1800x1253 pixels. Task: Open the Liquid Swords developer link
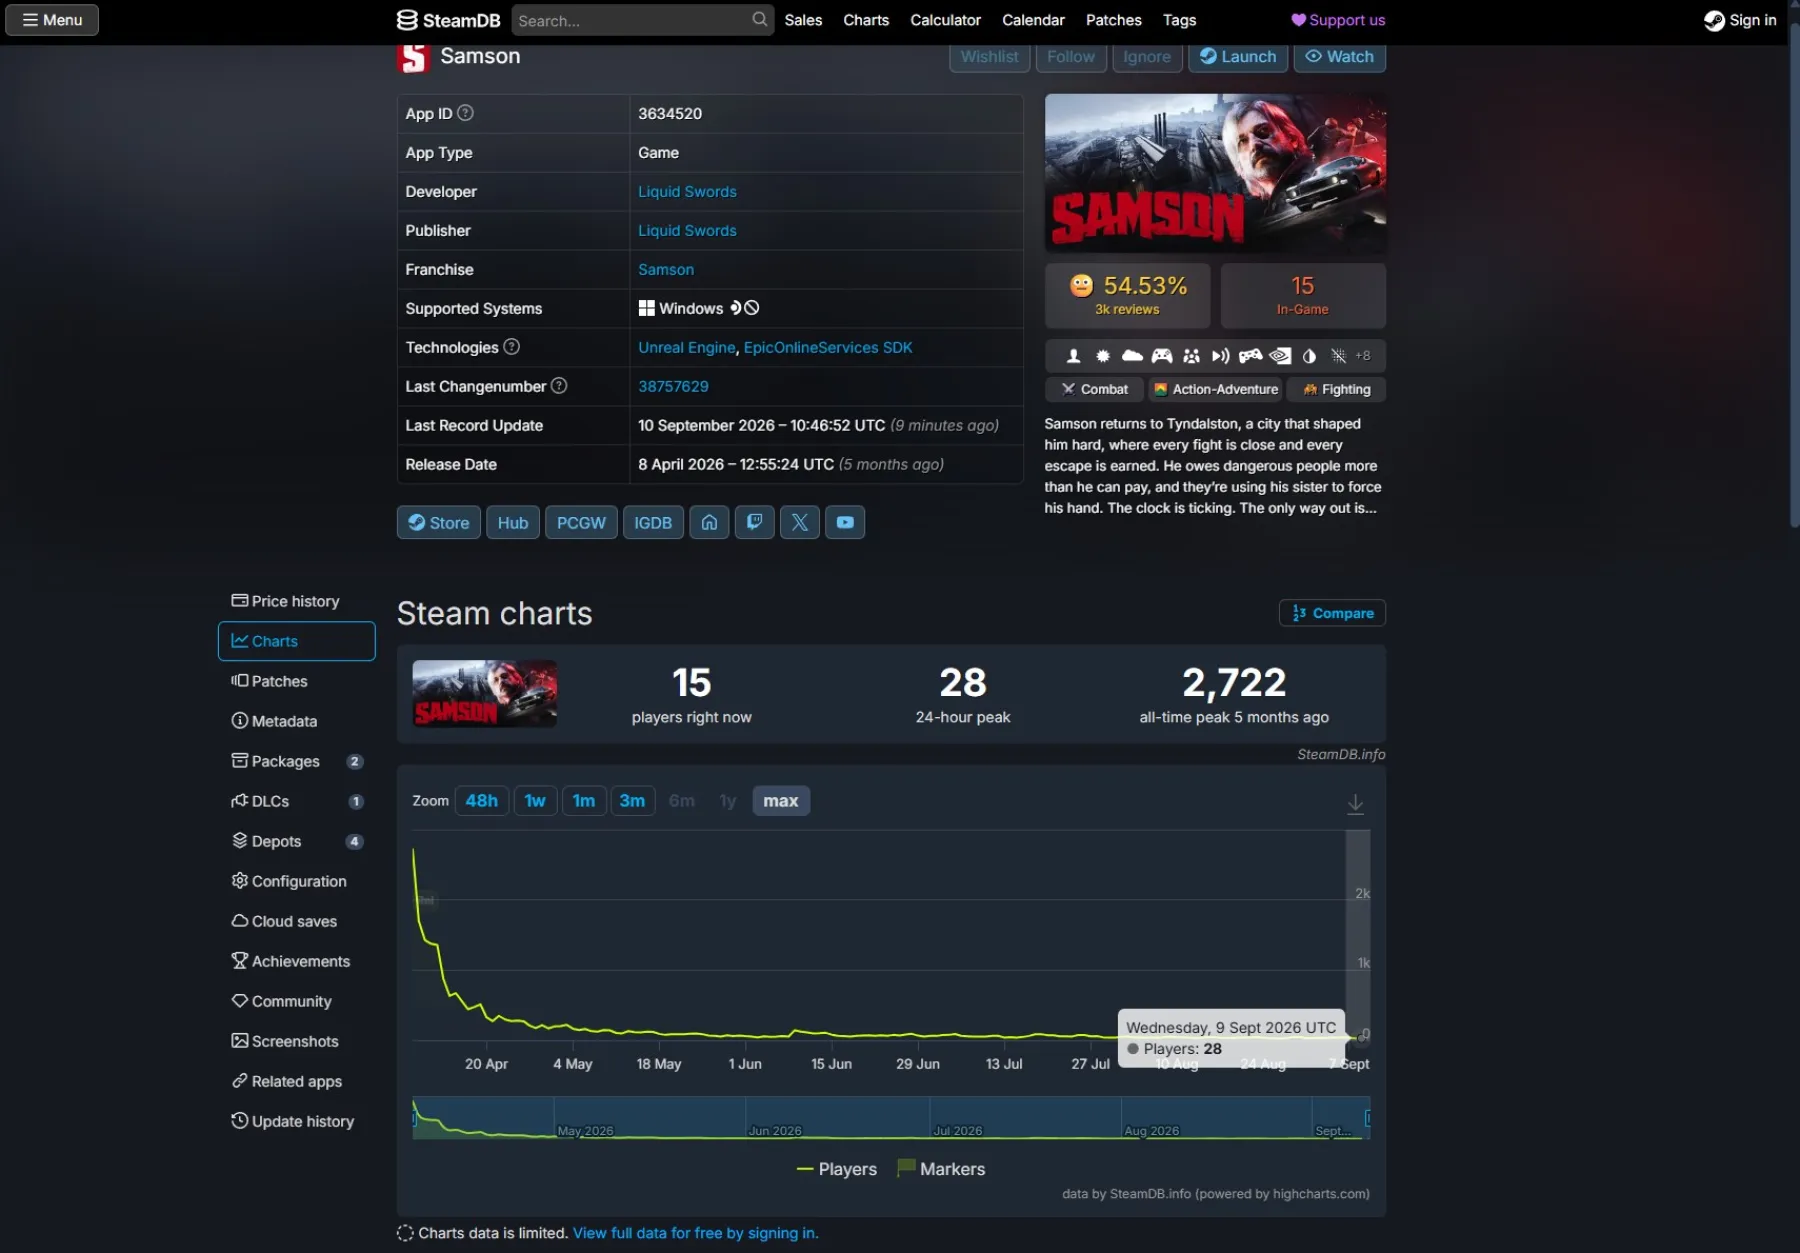pyautogui.click(x=687, y=191)
